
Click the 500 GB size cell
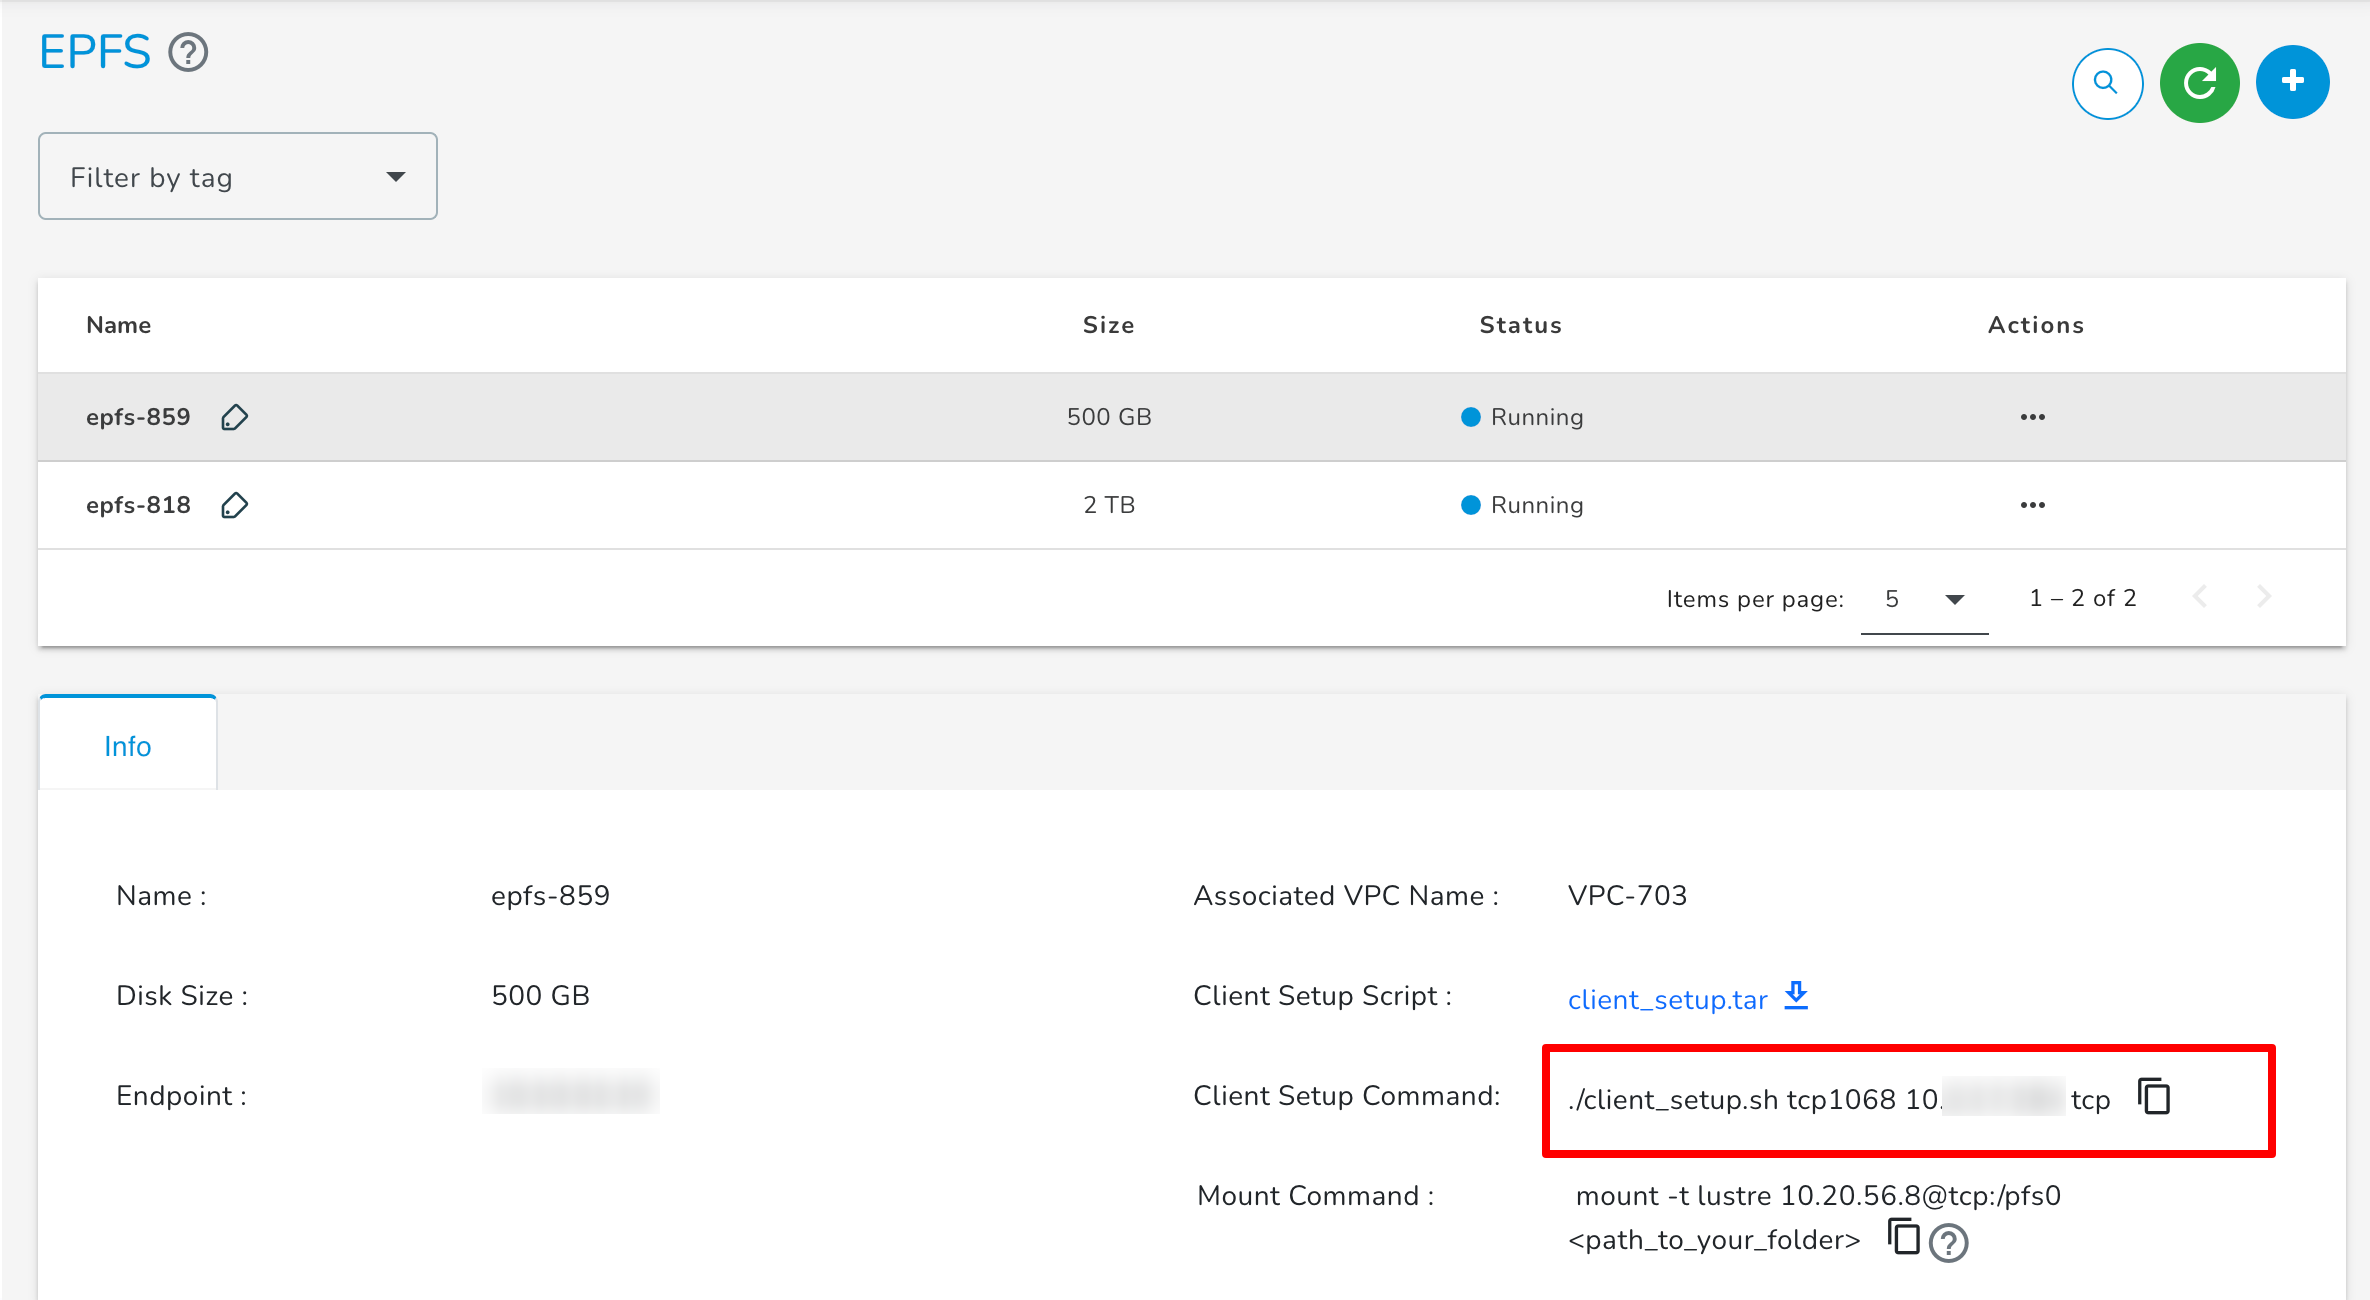point(1109,417)
